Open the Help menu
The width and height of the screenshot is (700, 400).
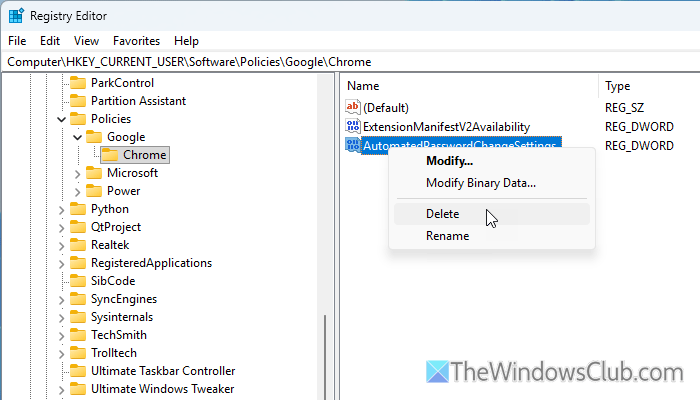click(x=186, y=41)
